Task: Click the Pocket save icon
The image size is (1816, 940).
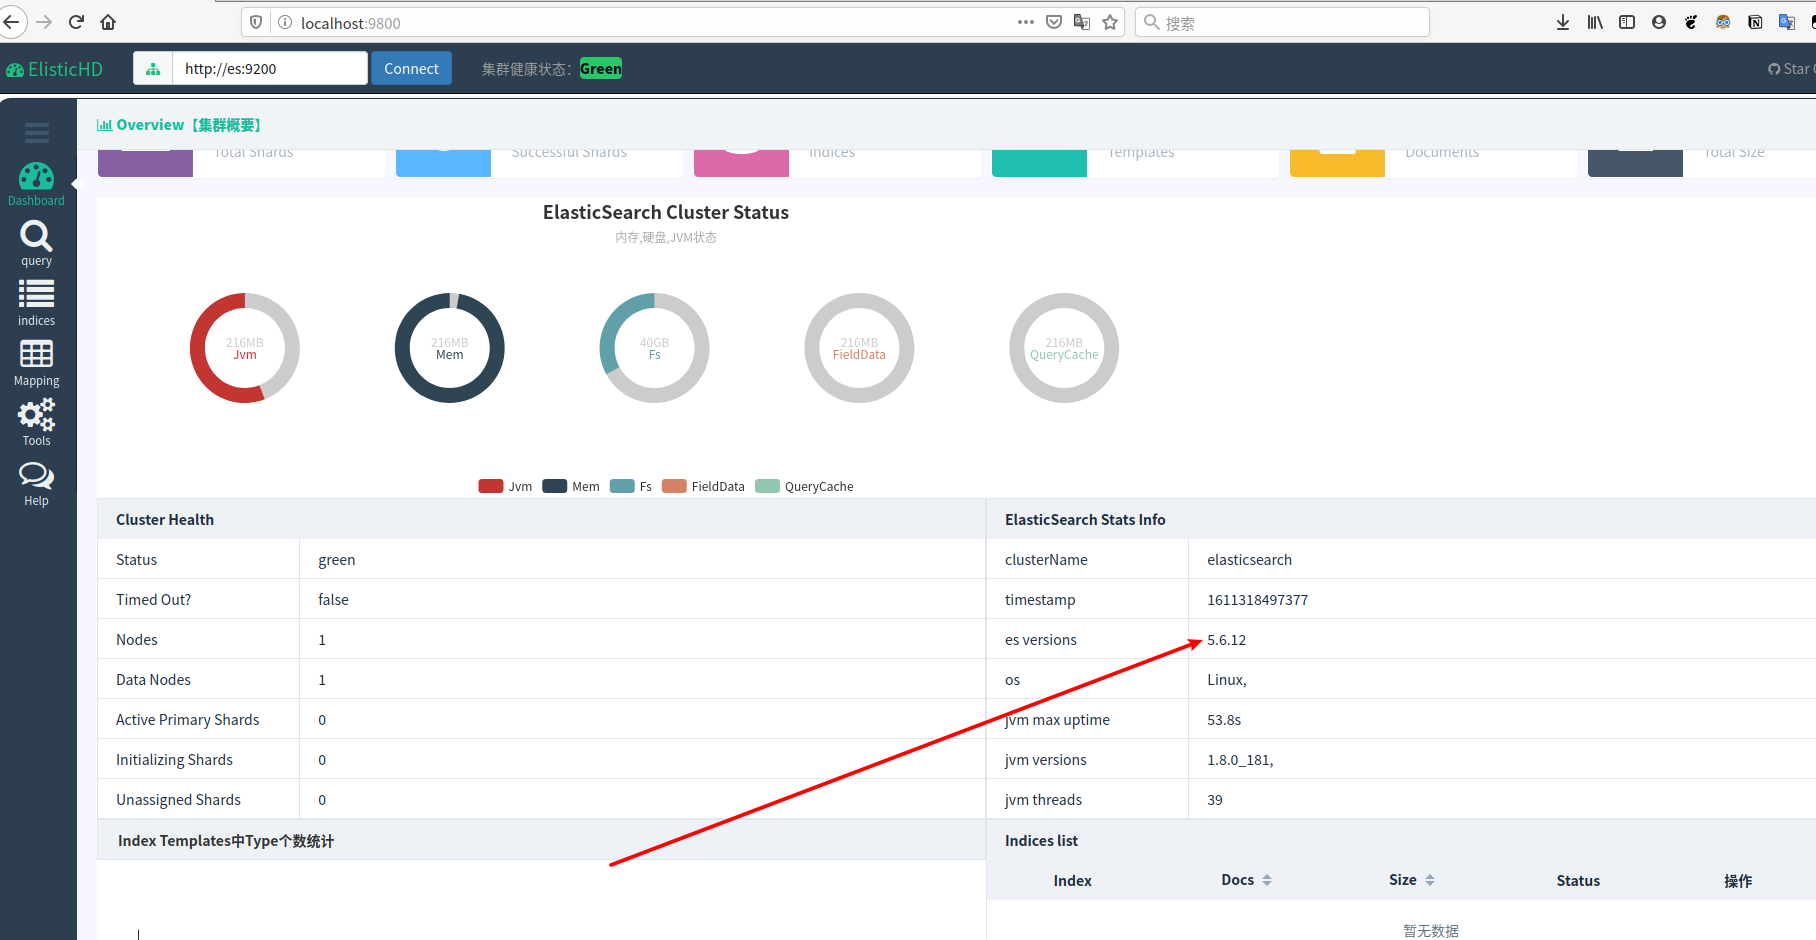Action: [1054, 22]
